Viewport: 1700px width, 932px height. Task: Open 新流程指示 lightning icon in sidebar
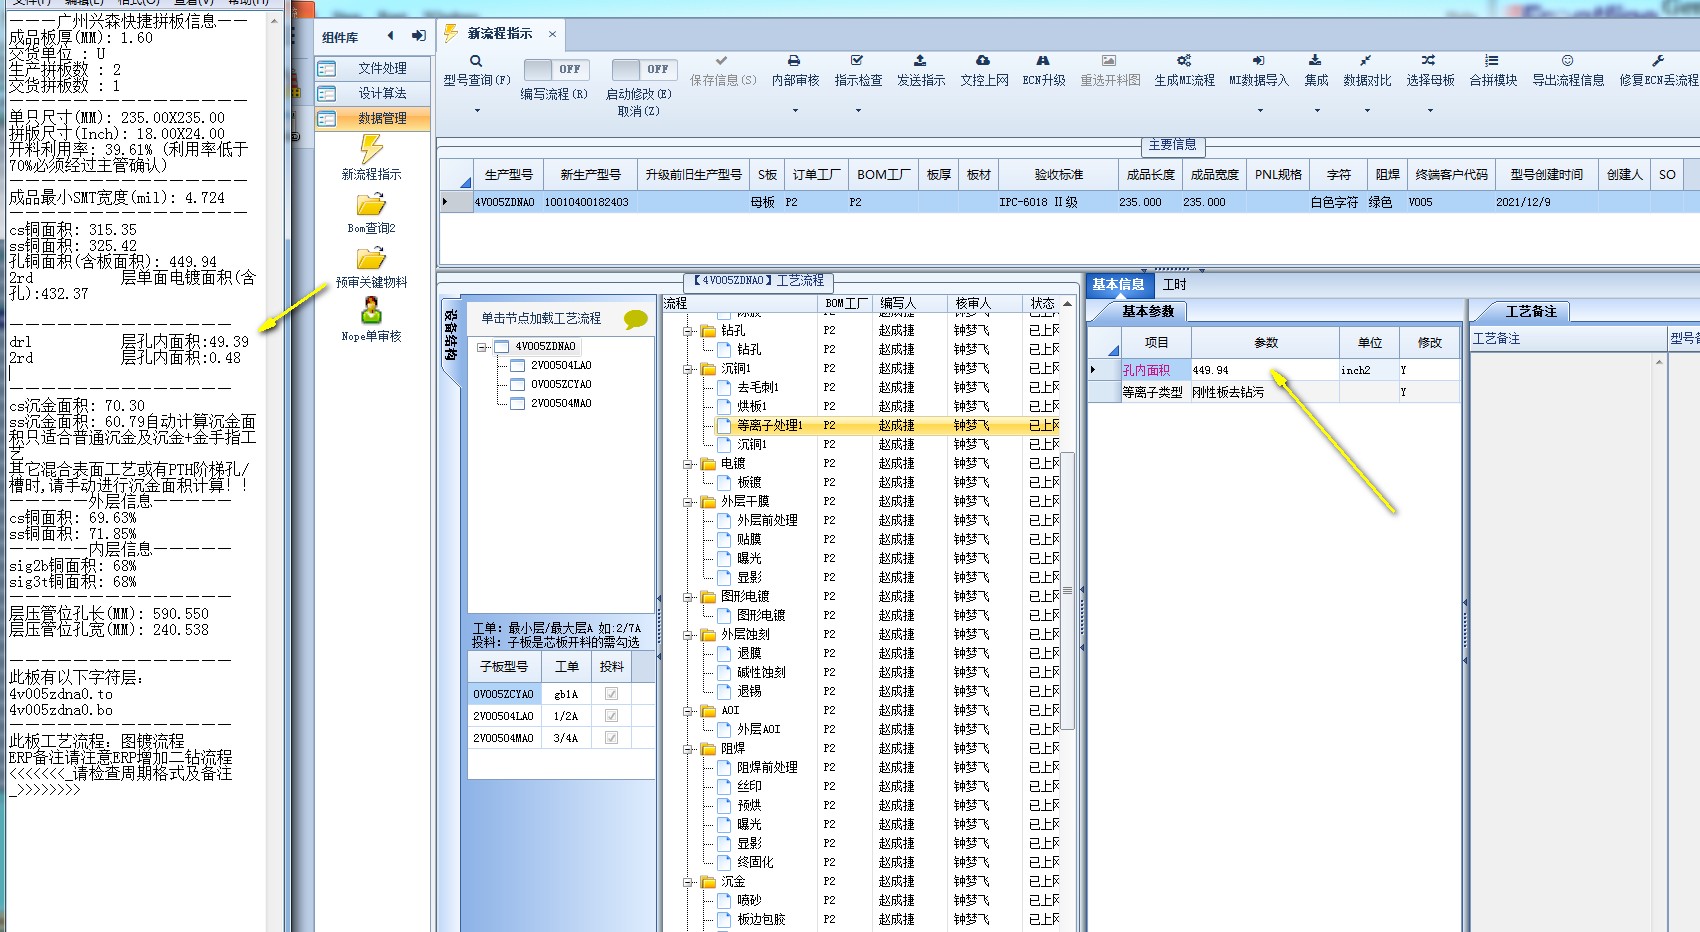pyautogui.click(x=371, y=149)
